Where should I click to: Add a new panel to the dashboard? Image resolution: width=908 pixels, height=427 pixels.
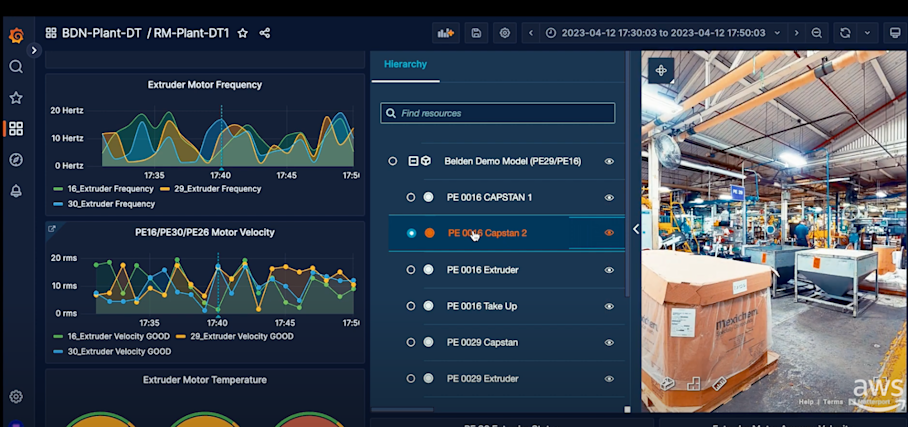[445, 33]
